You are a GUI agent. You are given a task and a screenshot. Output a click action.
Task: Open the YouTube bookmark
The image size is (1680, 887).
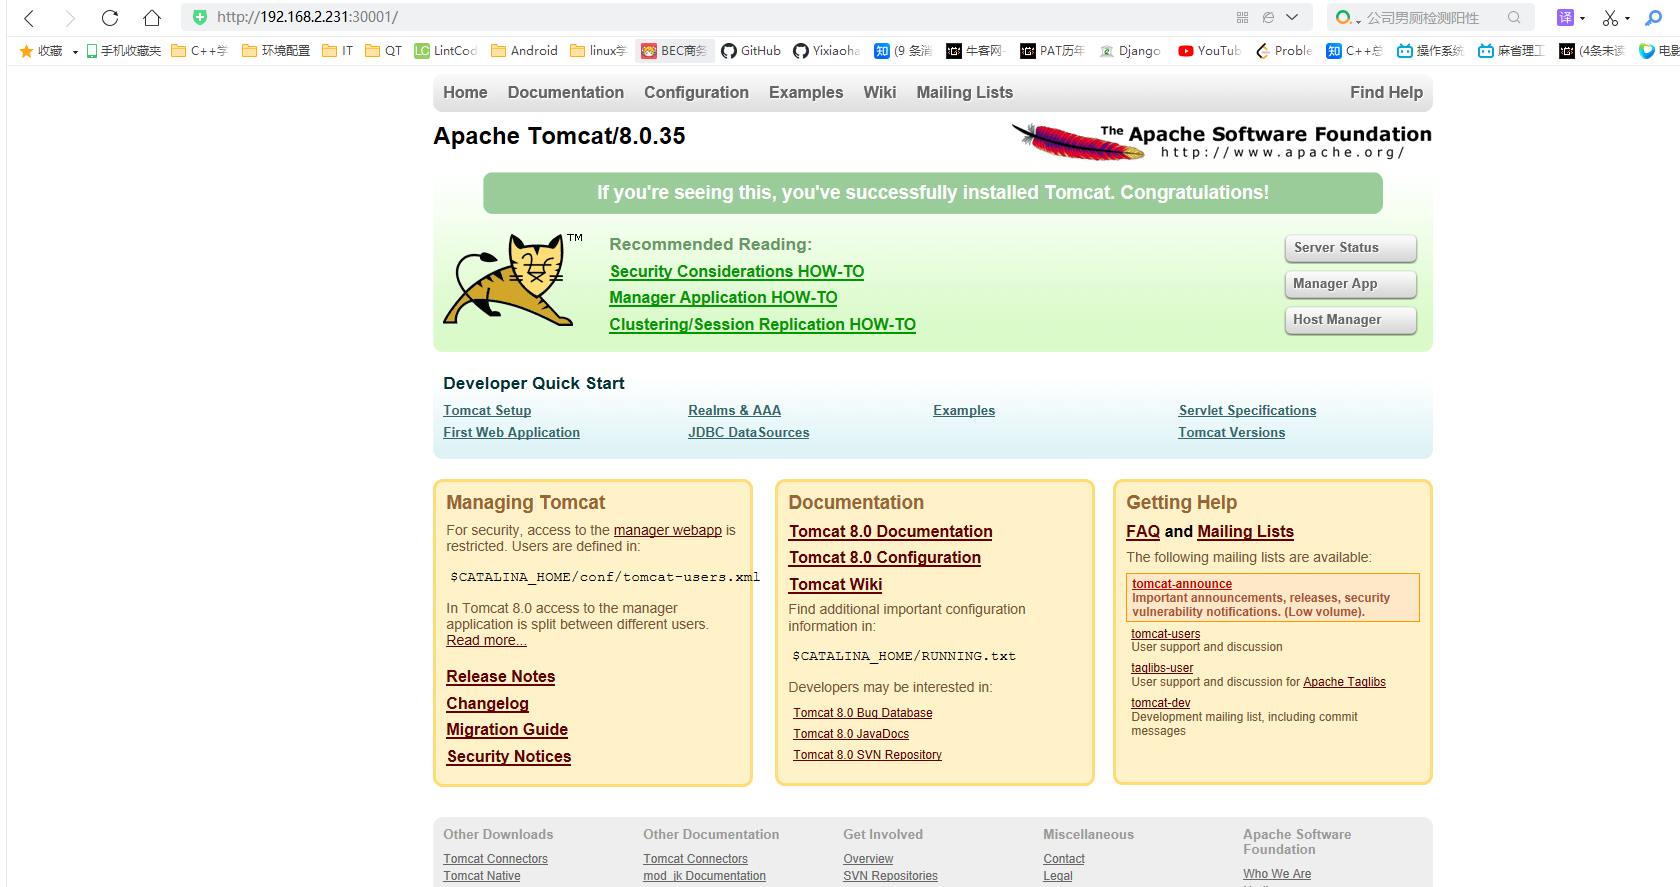click(1209, 51)
